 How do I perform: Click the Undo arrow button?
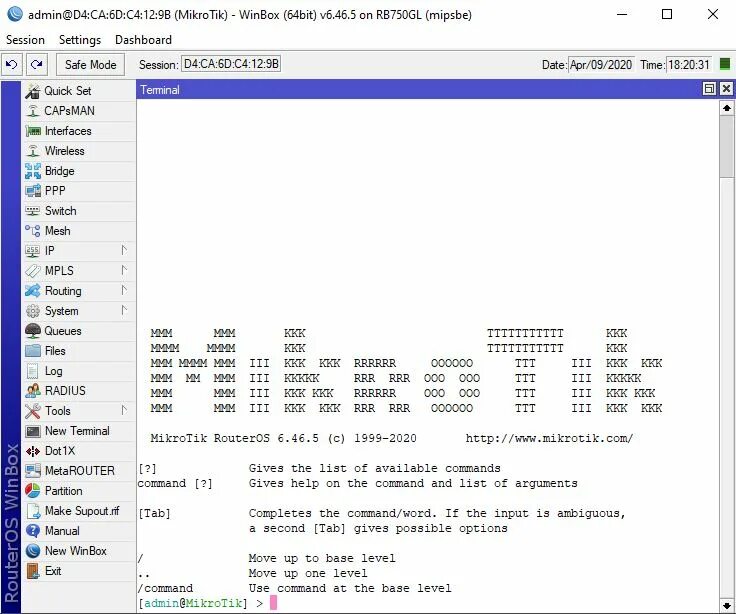12,64
